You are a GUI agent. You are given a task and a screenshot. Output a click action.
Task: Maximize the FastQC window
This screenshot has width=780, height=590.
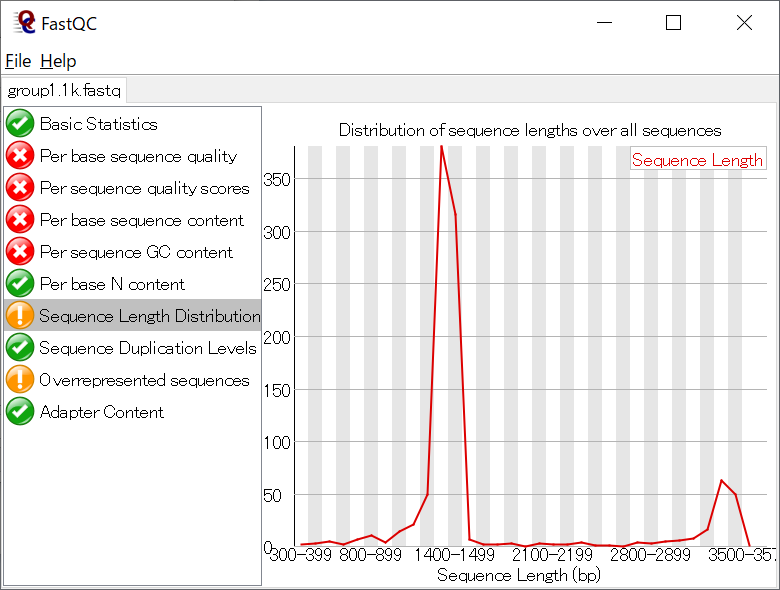pyautogui.click(x=674, y=22)
